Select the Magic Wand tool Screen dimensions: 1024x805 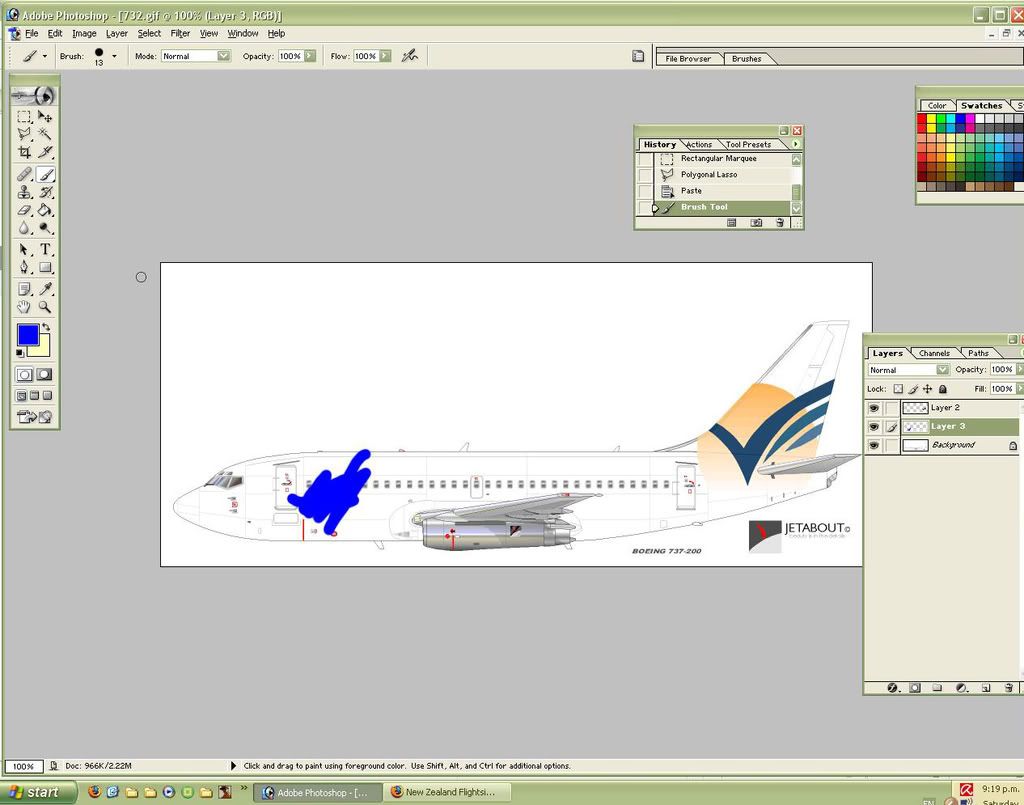tap(45, 133)
